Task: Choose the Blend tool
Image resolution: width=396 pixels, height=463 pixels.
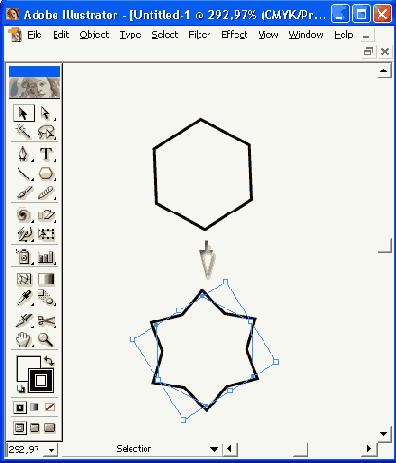Action: [46, 298]
